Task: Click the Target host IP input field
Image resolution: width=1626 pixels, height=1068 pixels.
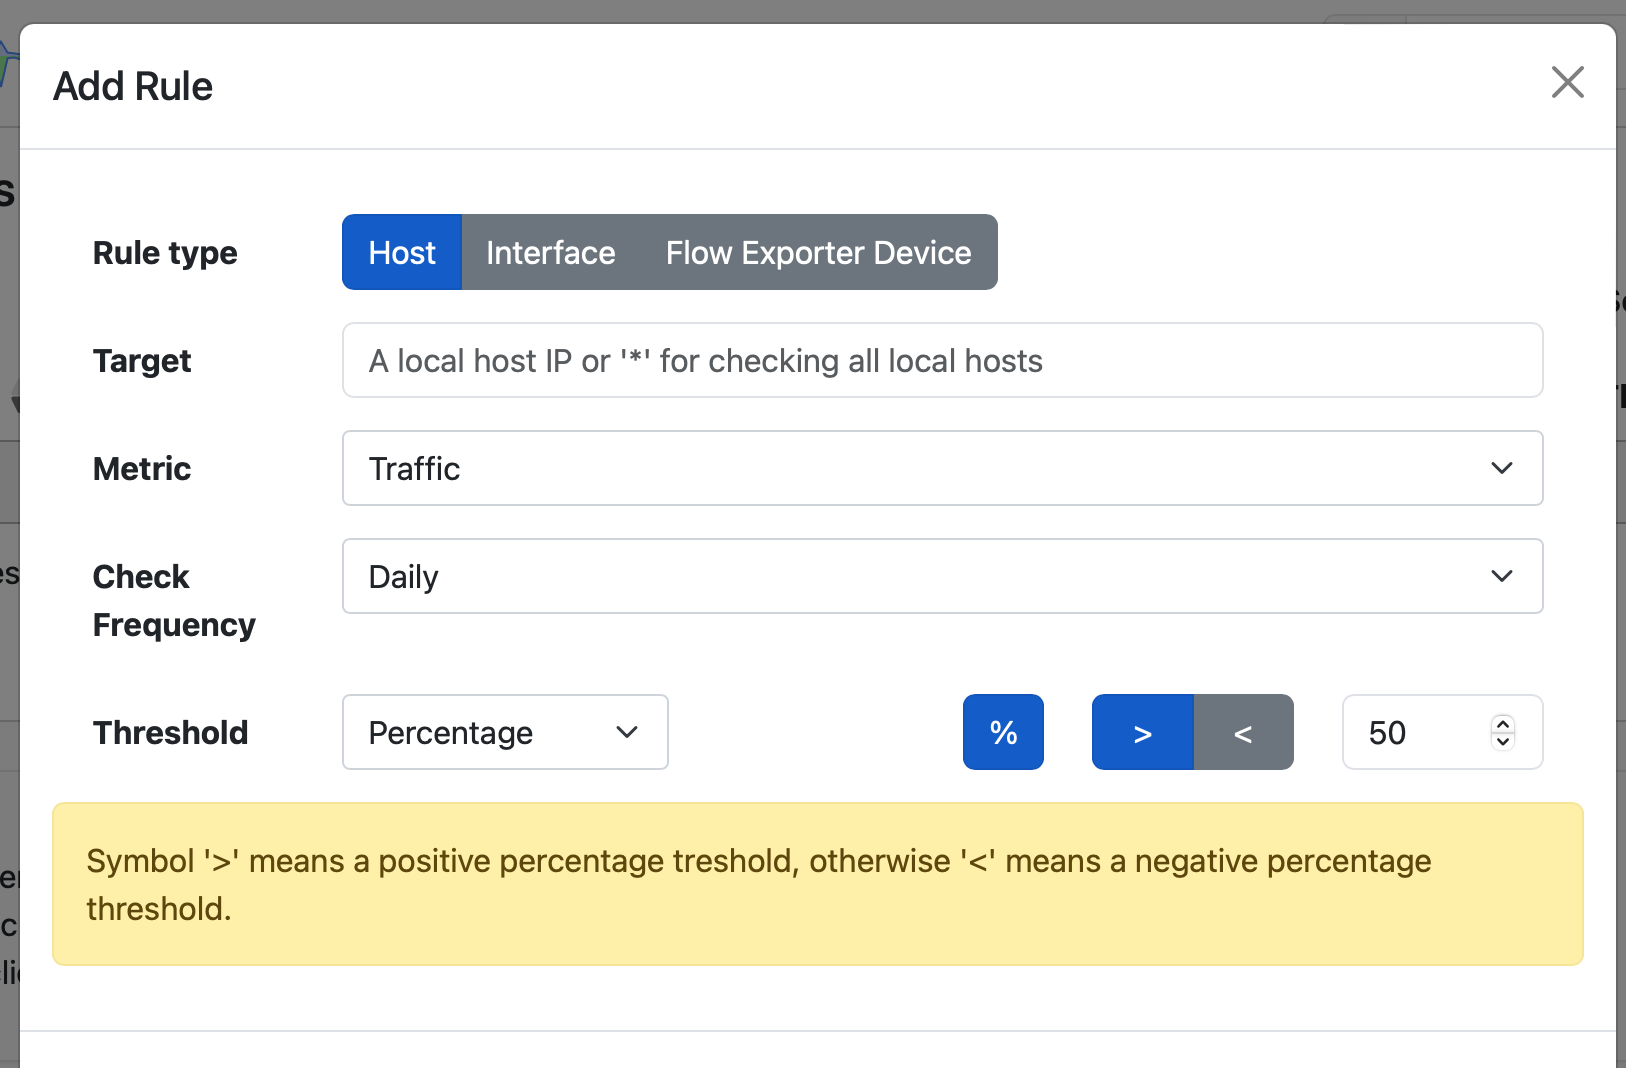Action: [x=940, y=360]
